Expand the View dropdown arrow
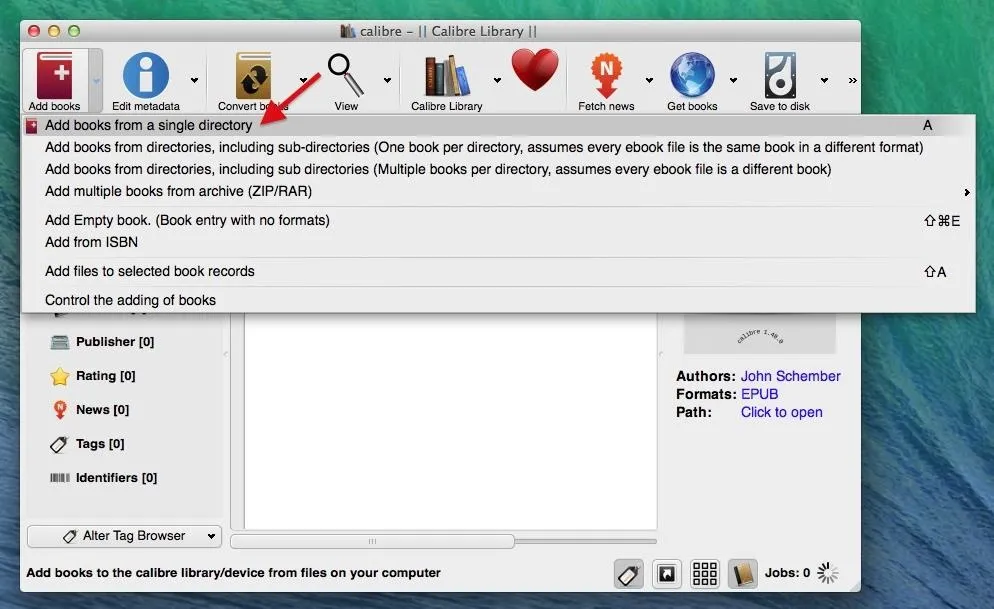 [x=387, y=80]
